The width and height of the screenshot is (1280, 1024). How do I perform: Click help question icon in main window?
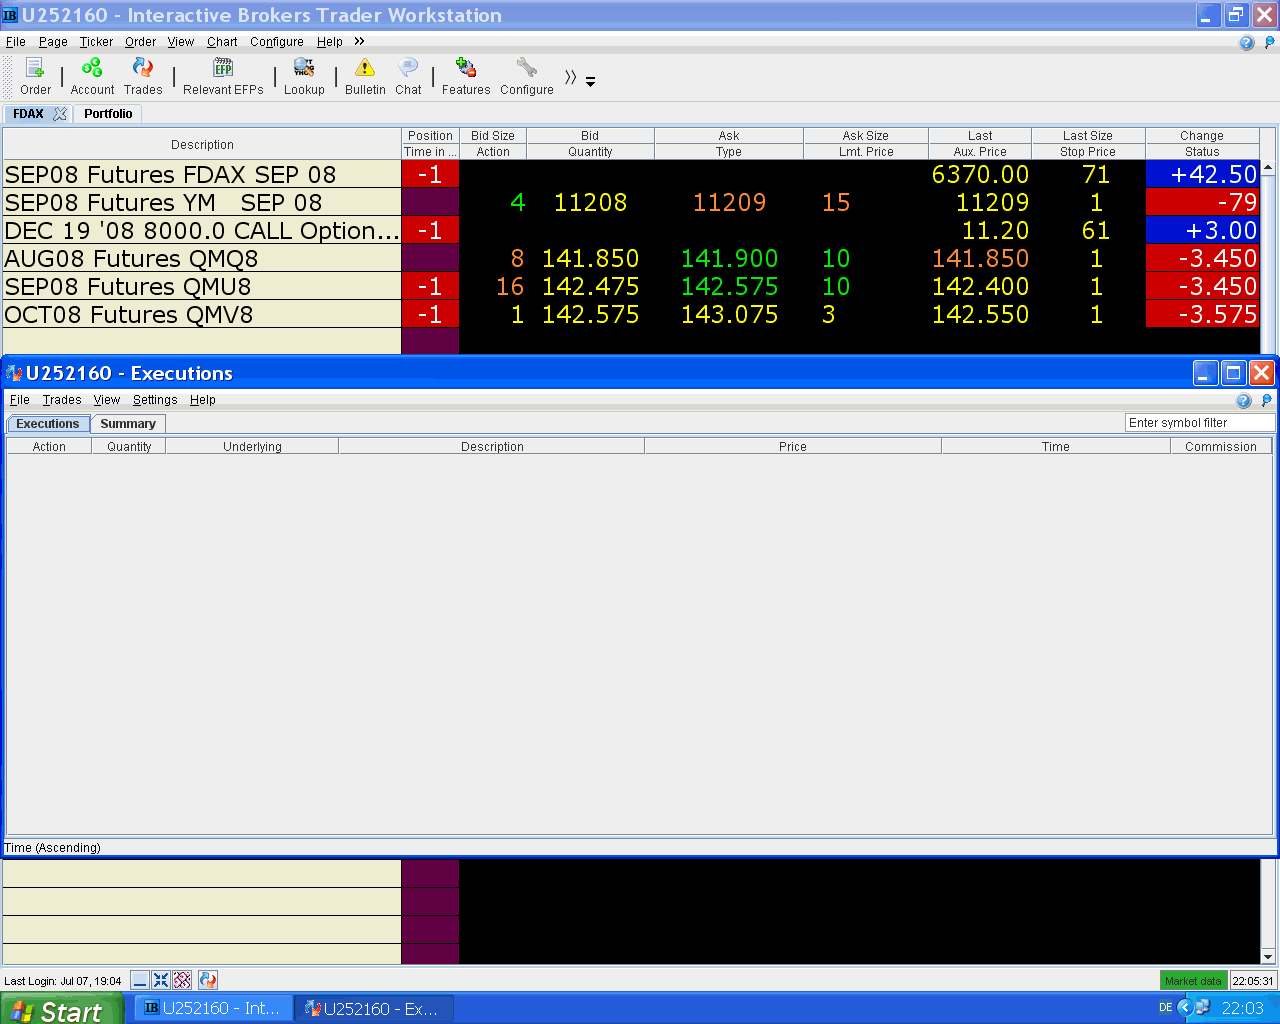1246,42
